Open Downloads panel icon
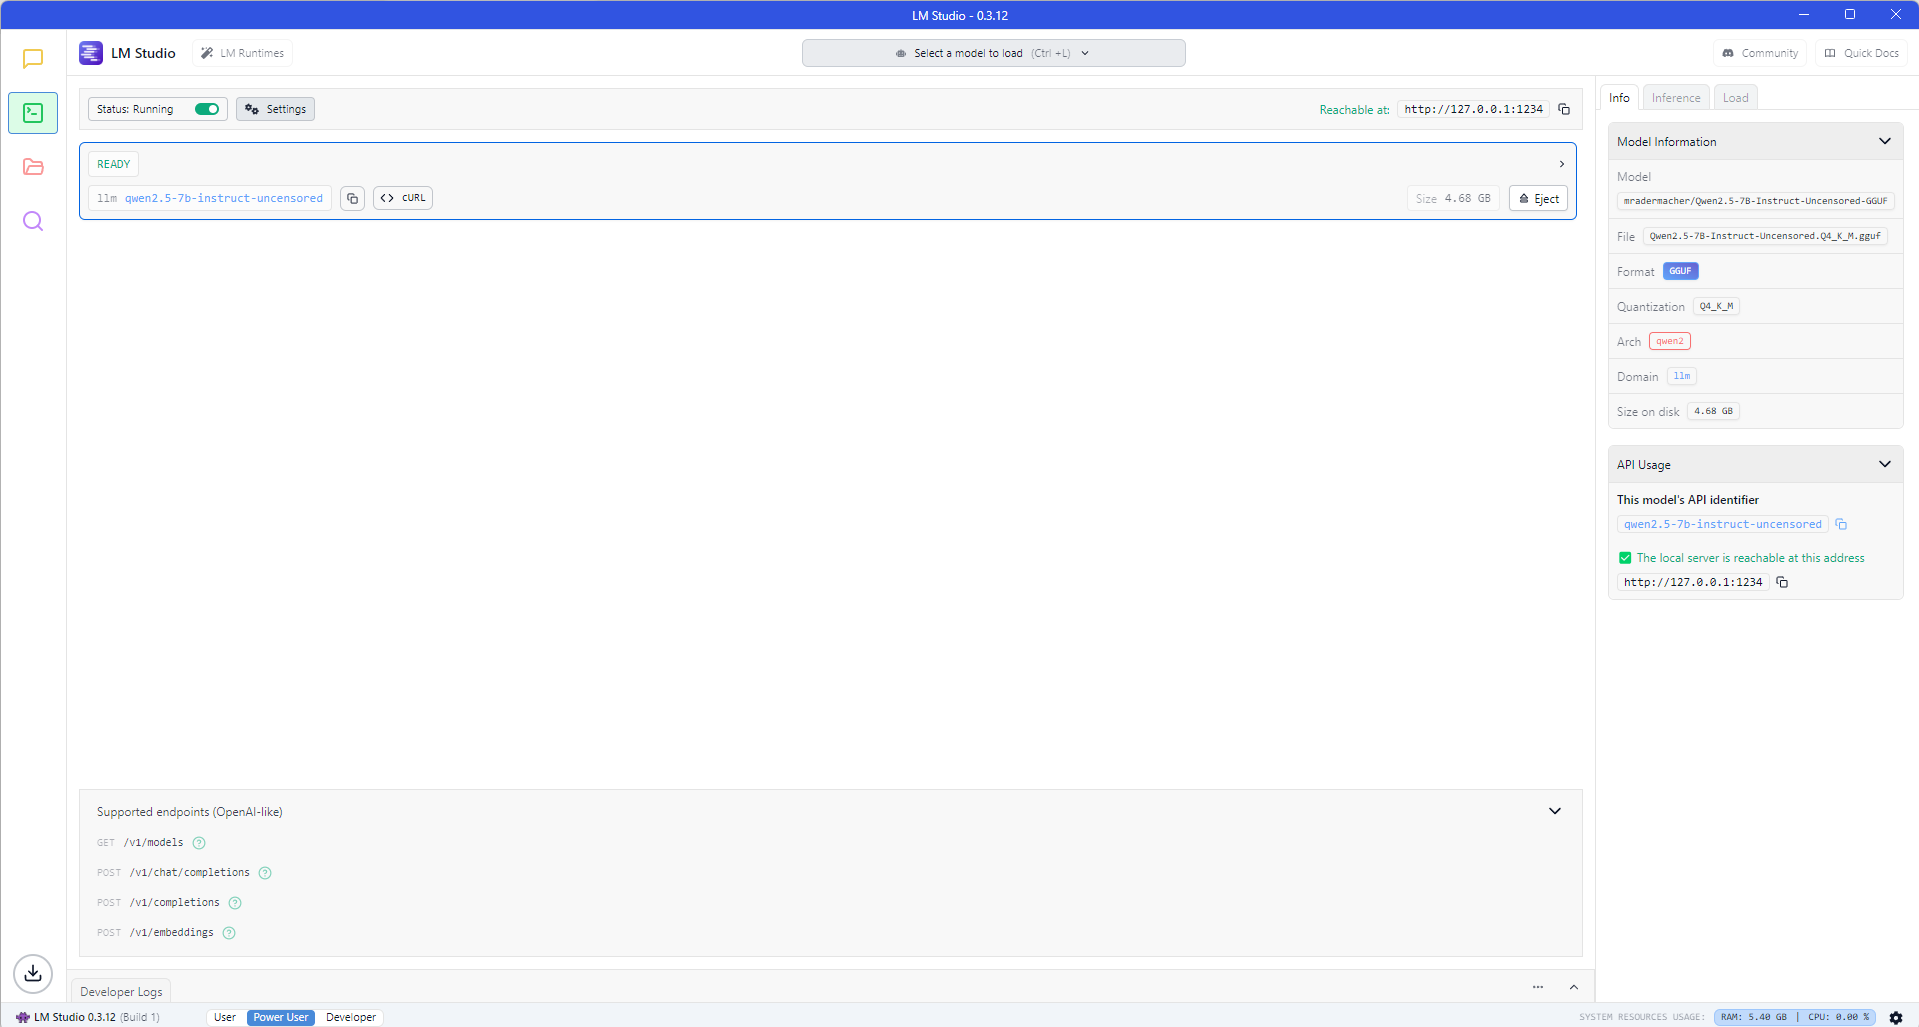 click(x=33, y=973)
